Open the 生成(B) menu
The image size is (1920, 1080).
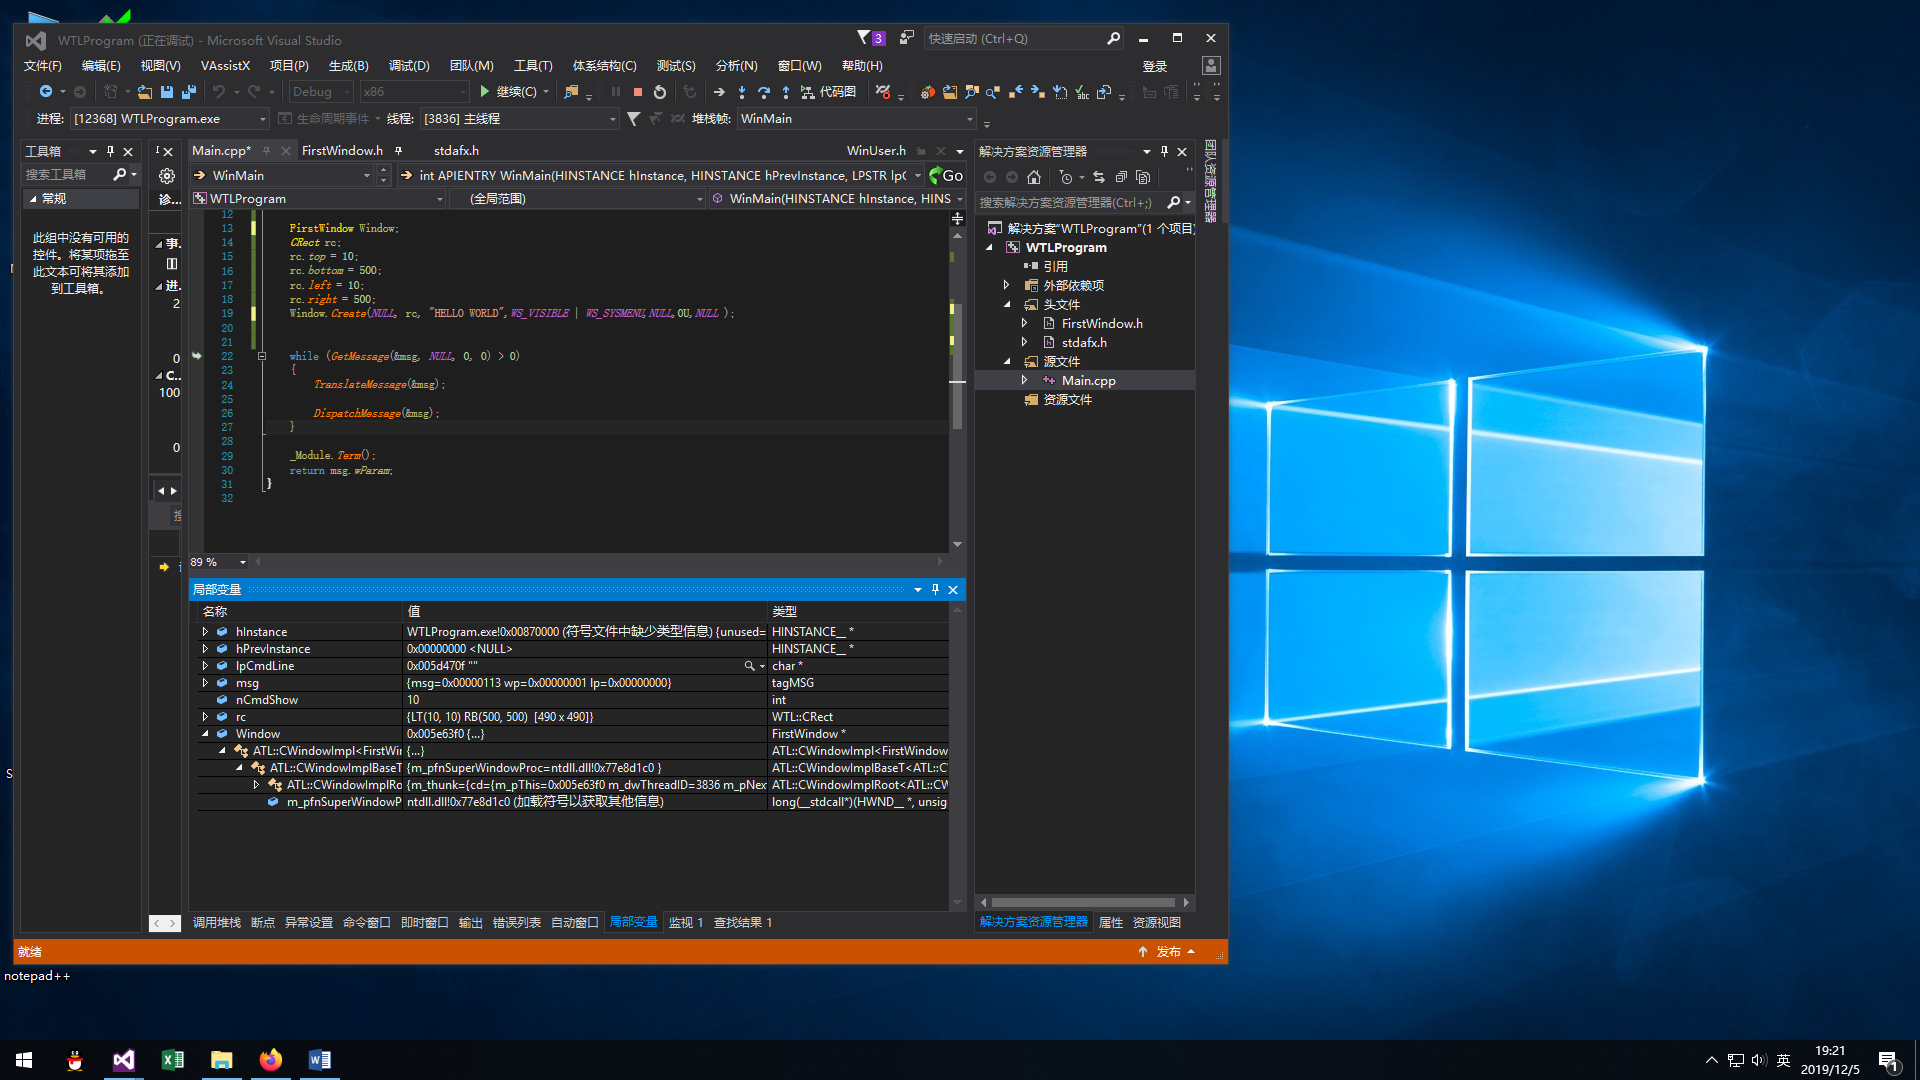coord(349,66)
